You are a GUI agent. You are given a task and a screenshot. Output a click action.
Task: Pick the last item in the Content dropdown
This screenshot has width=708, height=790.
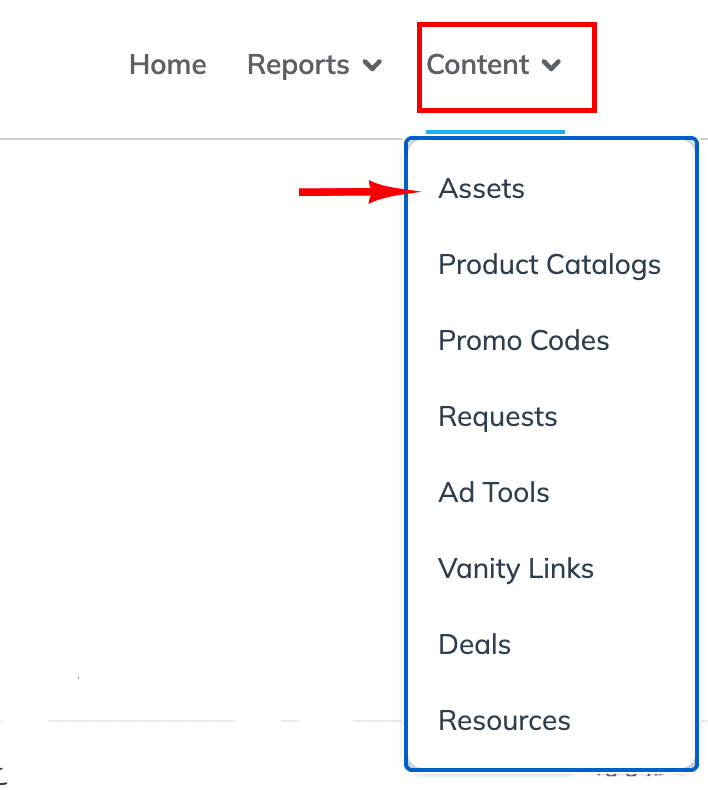click(504, 721)
